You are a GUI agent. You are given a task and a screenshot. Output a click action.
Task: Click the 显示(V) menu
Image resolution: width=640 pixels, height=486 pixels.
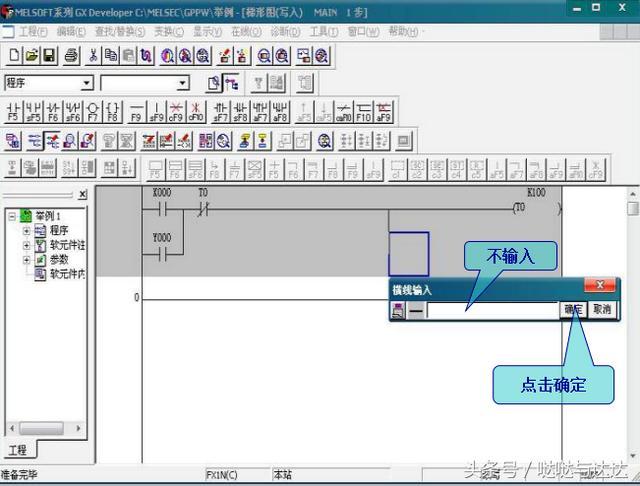click(x=207, y=32)
